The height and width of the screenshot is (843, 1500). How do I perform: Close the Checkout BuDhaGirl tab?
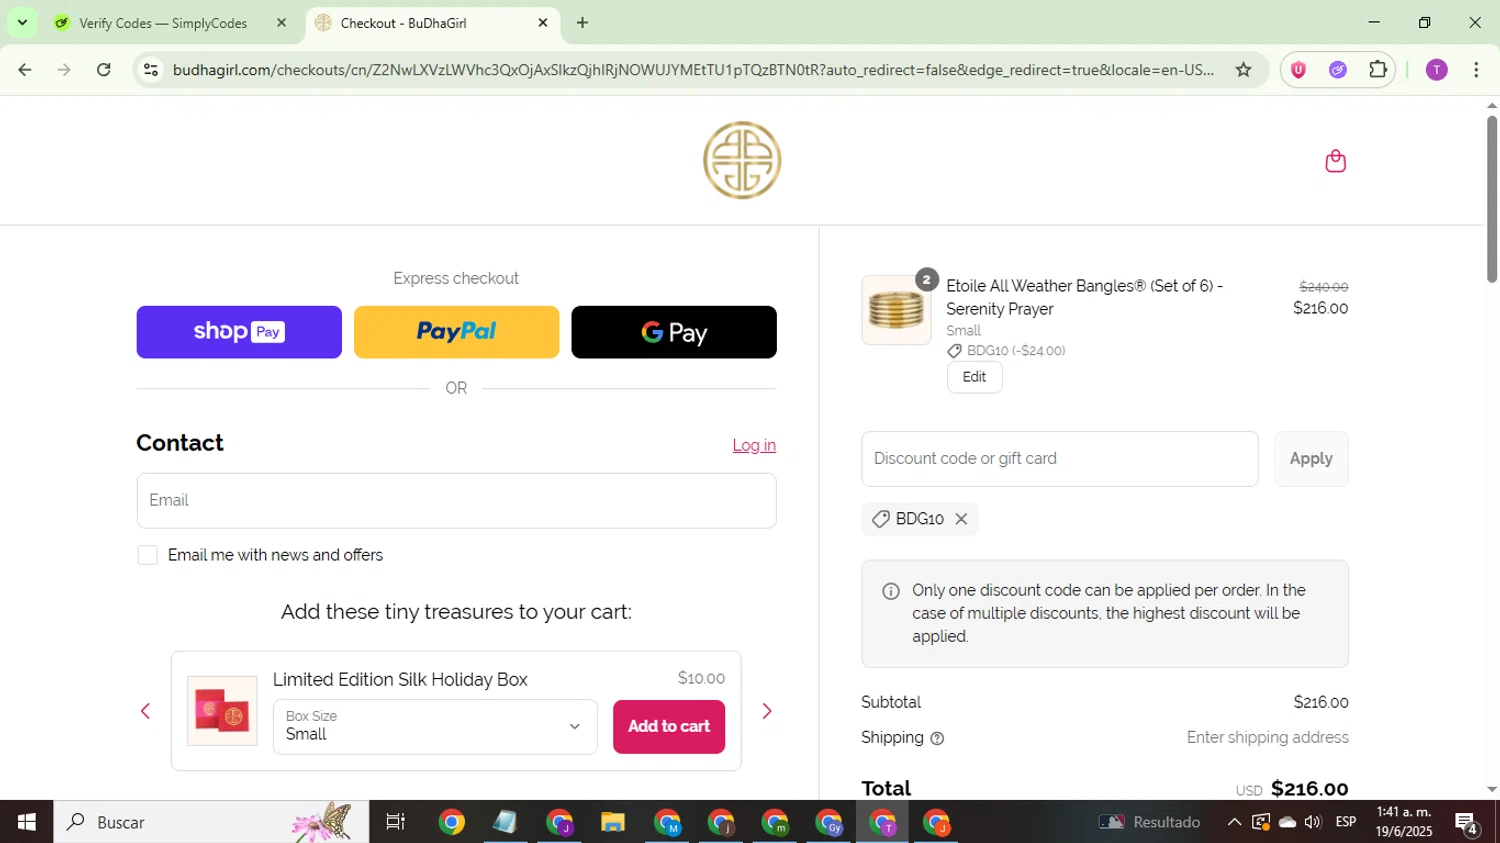(x=543, y=23)
